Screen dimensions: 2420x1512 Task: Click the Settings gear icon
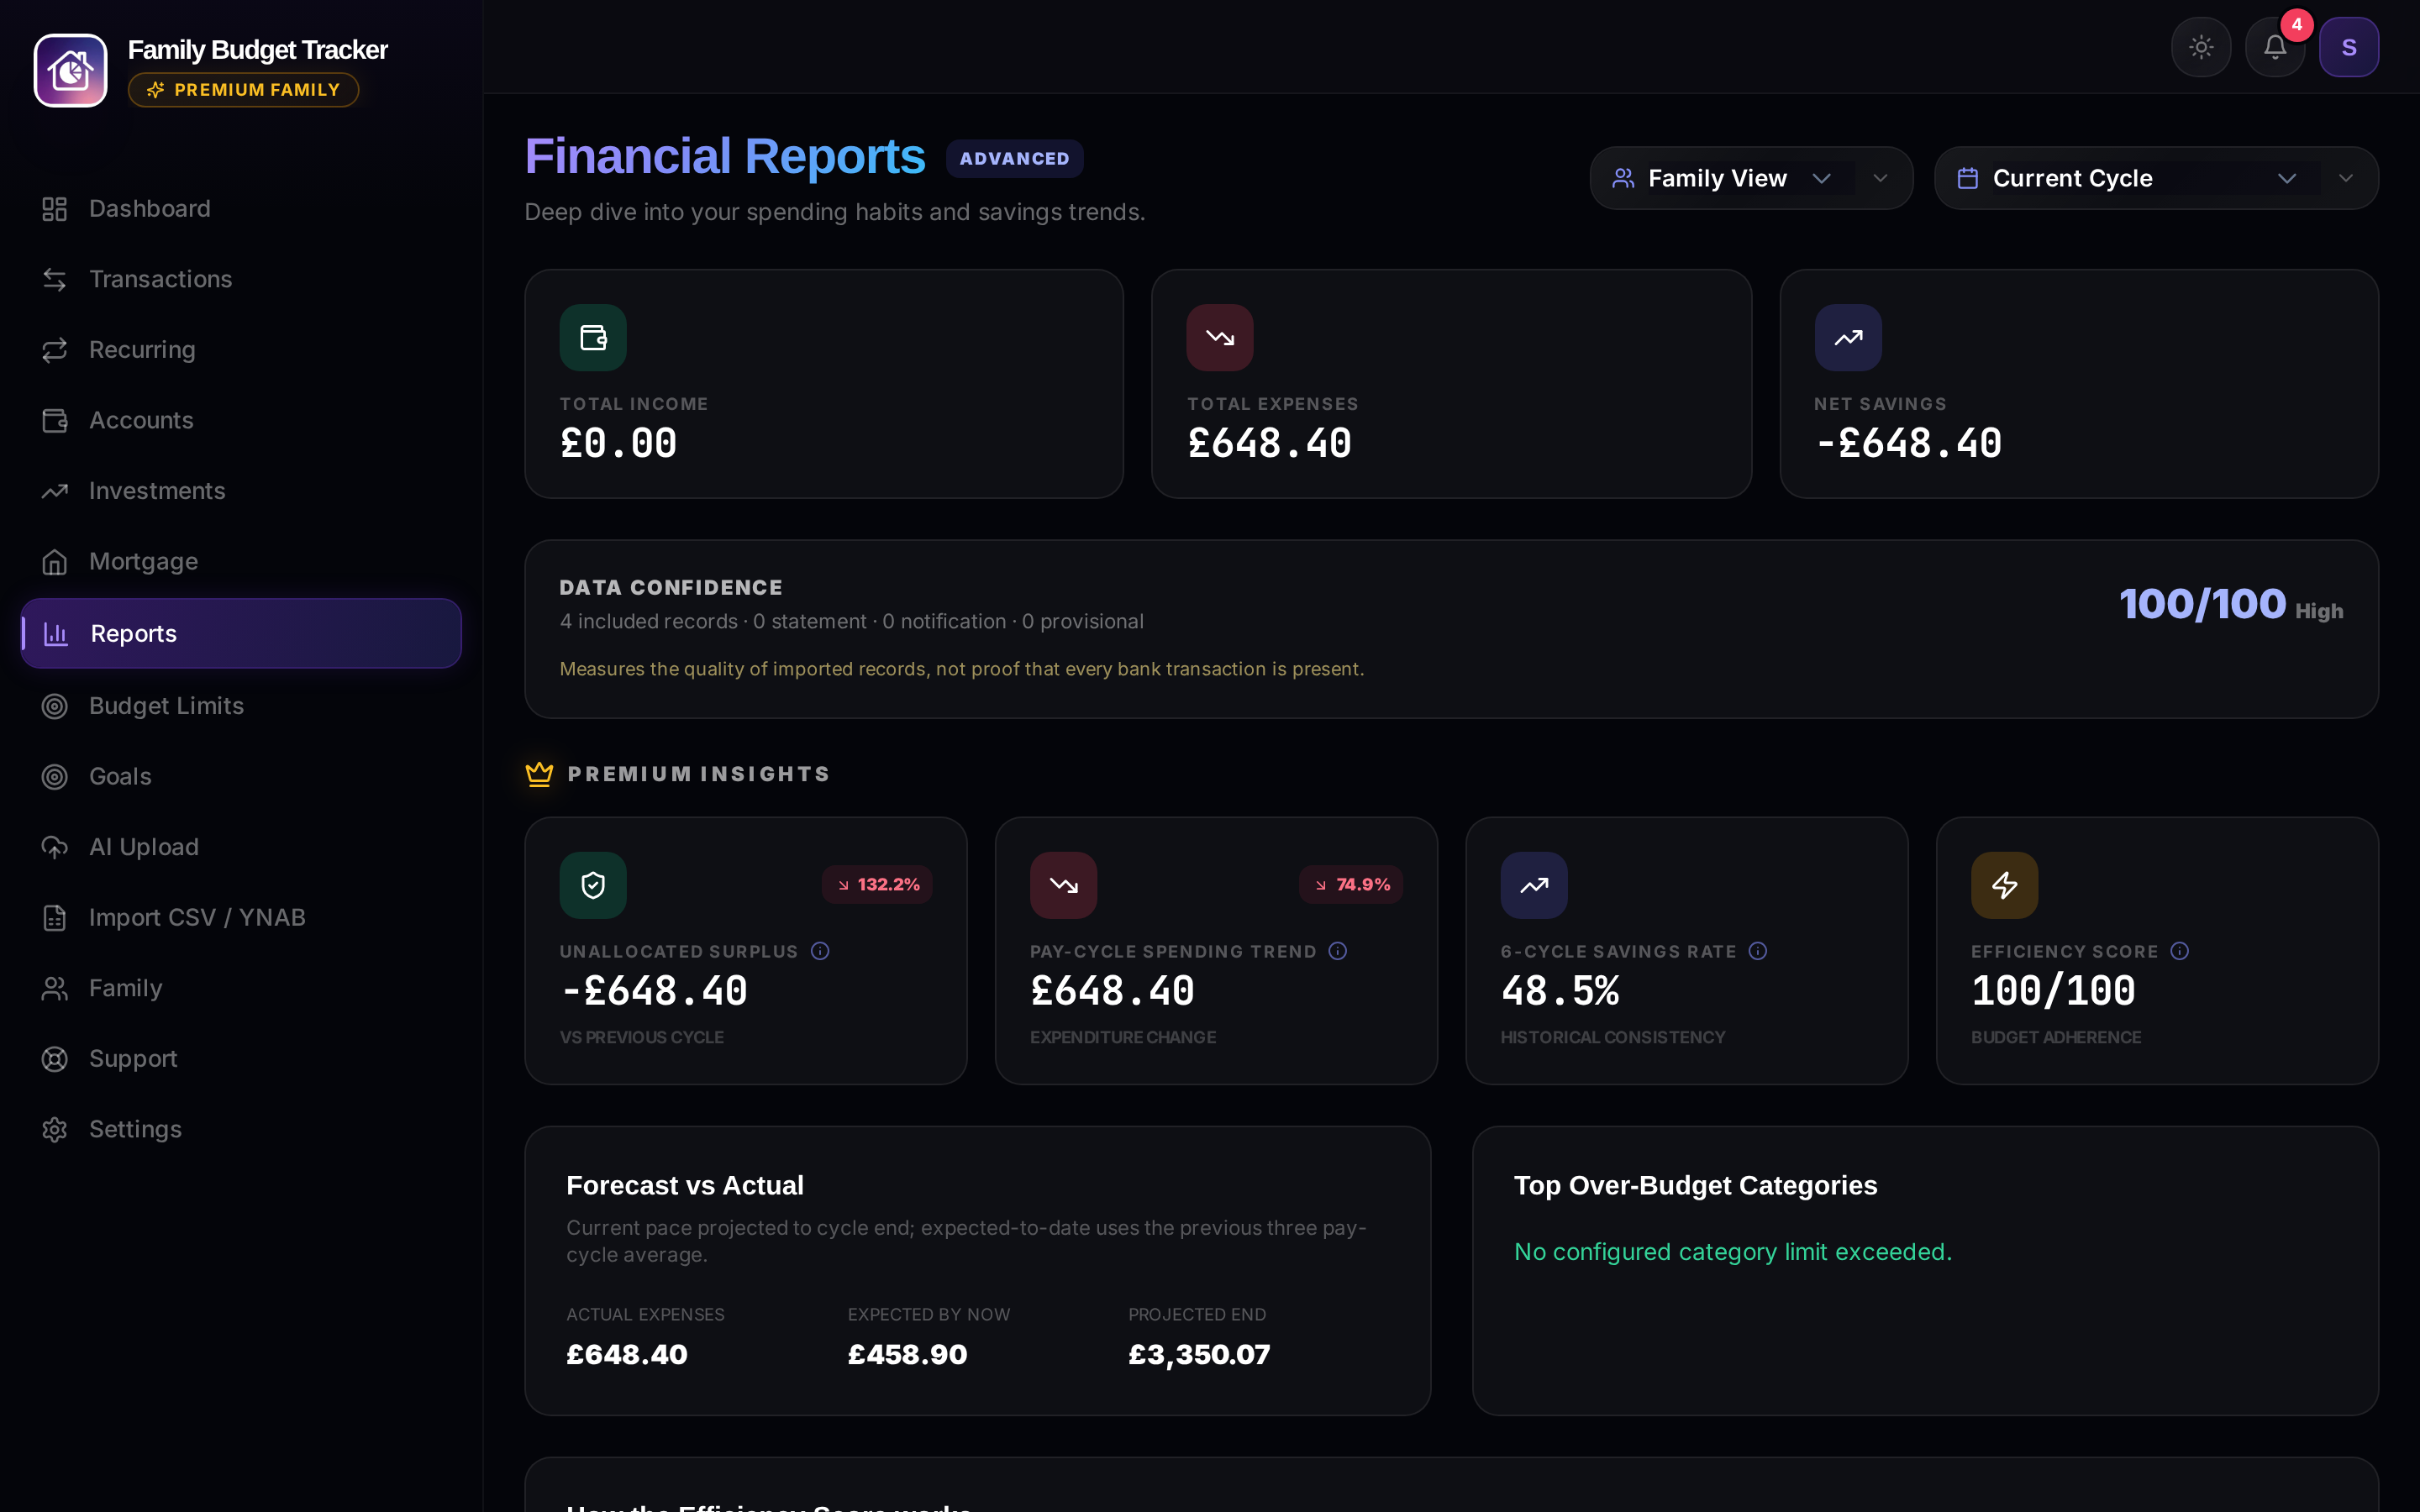[x=55, y=1129]
